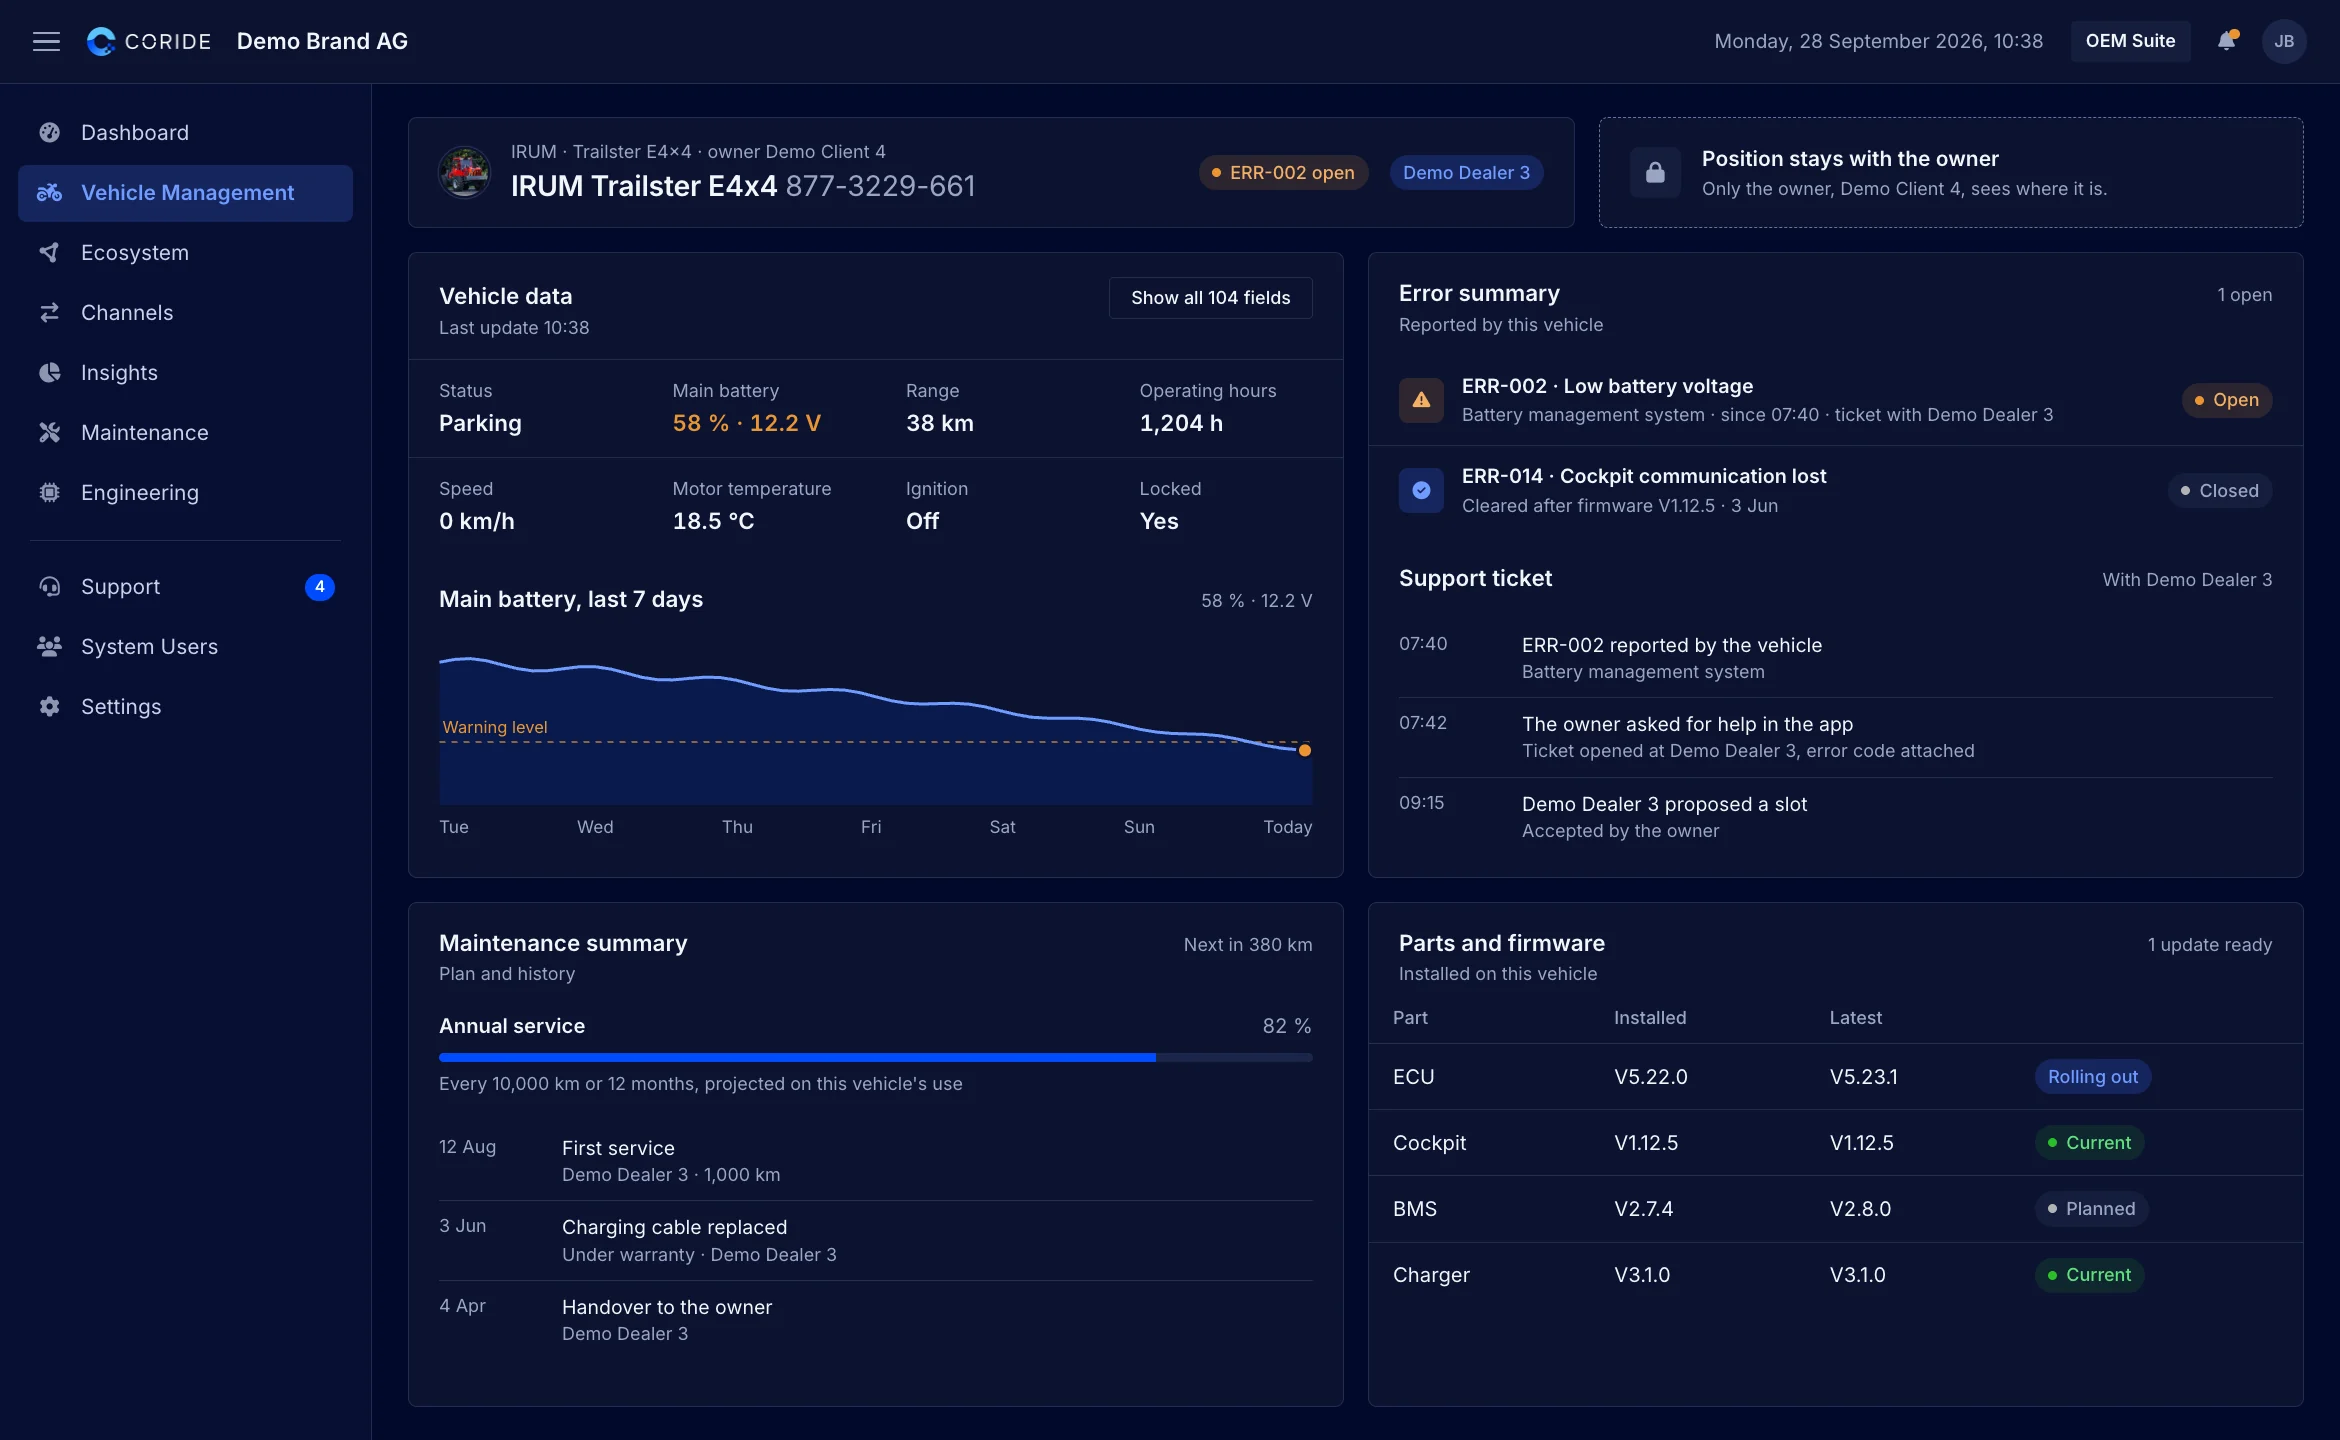Click the vehicle thumbnail image
2340x1440 pixels.
(465, 172)
